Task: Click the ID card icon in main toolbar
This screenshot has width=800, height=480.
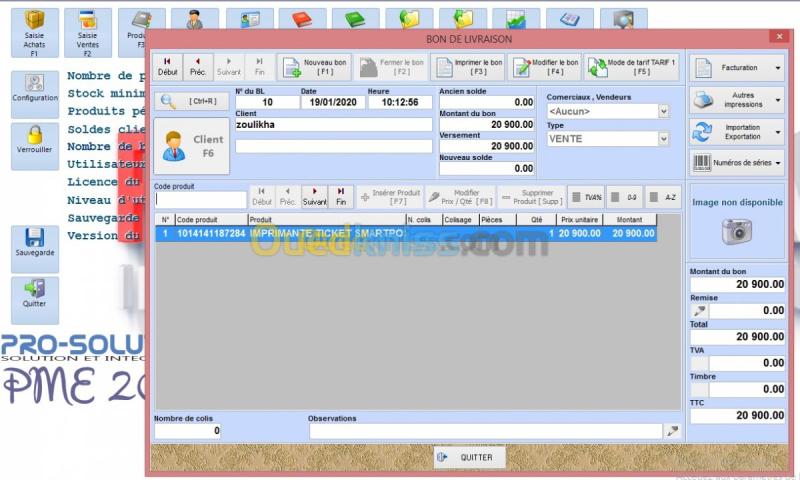Action: point(249,20)
